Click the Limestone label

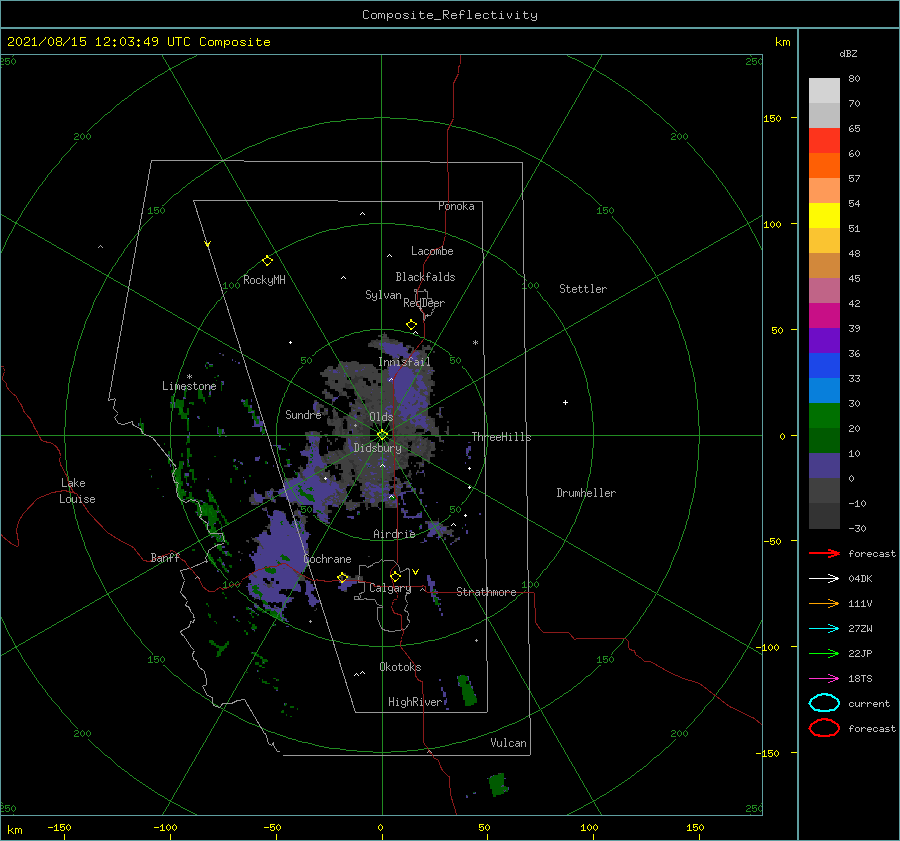coord(189,386)
